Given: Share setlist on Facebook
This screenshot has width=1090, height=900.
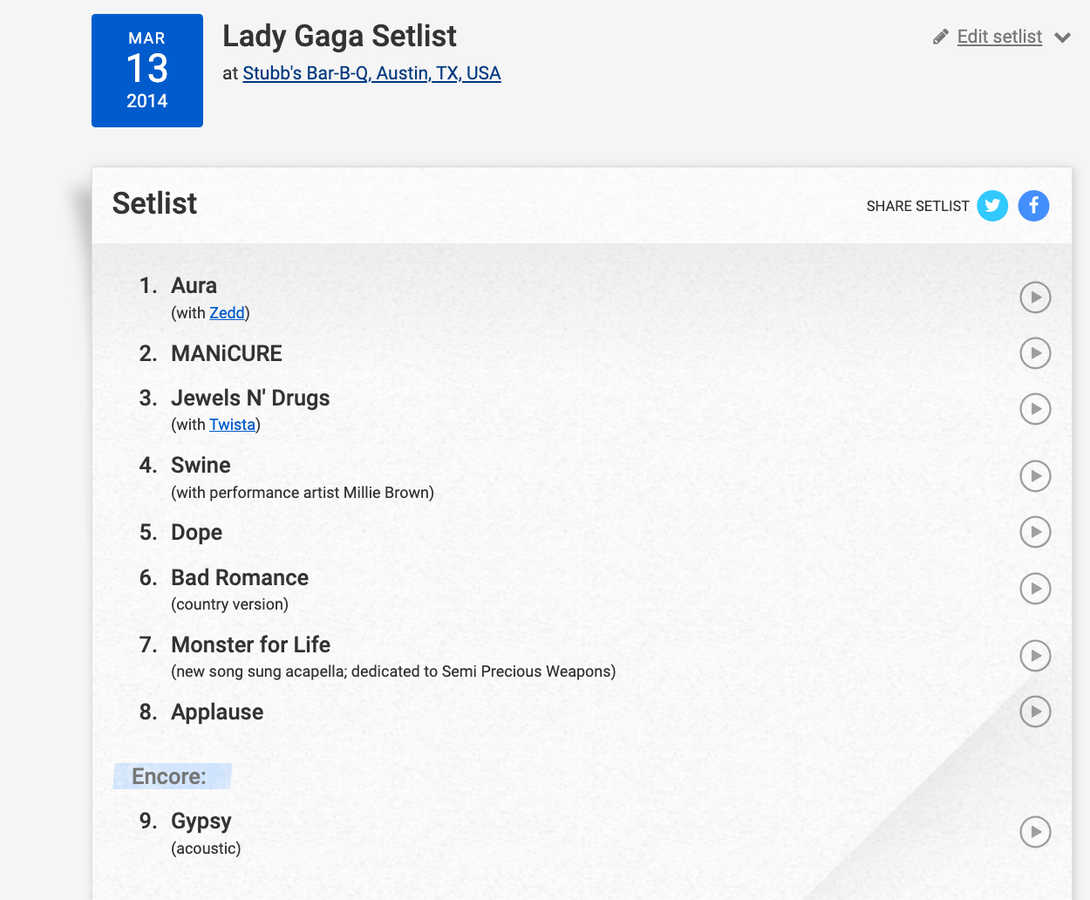Looking at the screenshot, I should [1034, 206].
